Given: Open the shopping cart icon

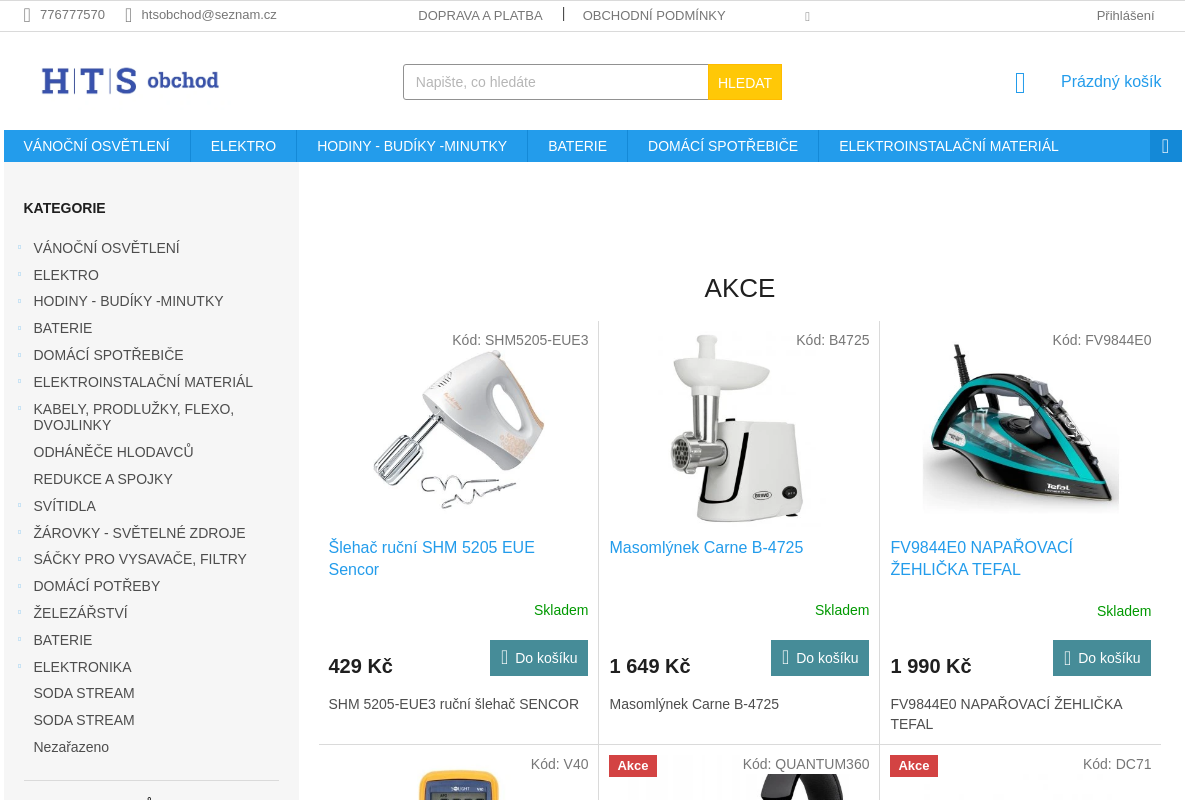Looking at the screenshot, I should coord(1020,83).
